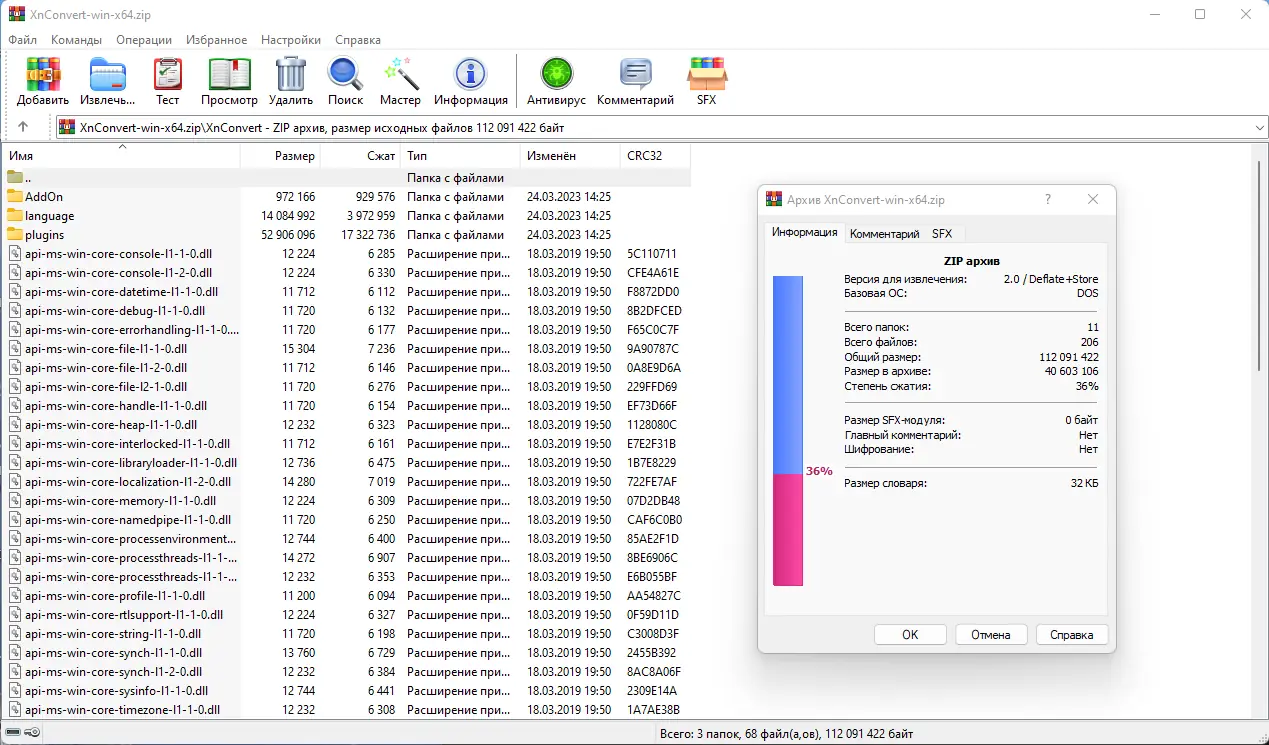This screenshot has height=745, width=1269.
Task: Click the AddOn folder icon
Action: [x=15, y=197]
